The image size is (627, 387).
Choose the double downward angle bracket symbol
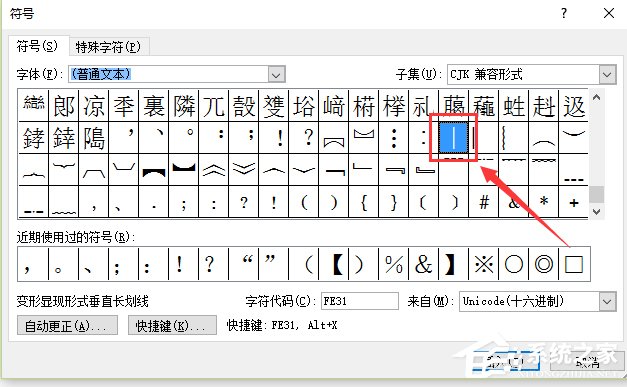[x=244, y=170]
